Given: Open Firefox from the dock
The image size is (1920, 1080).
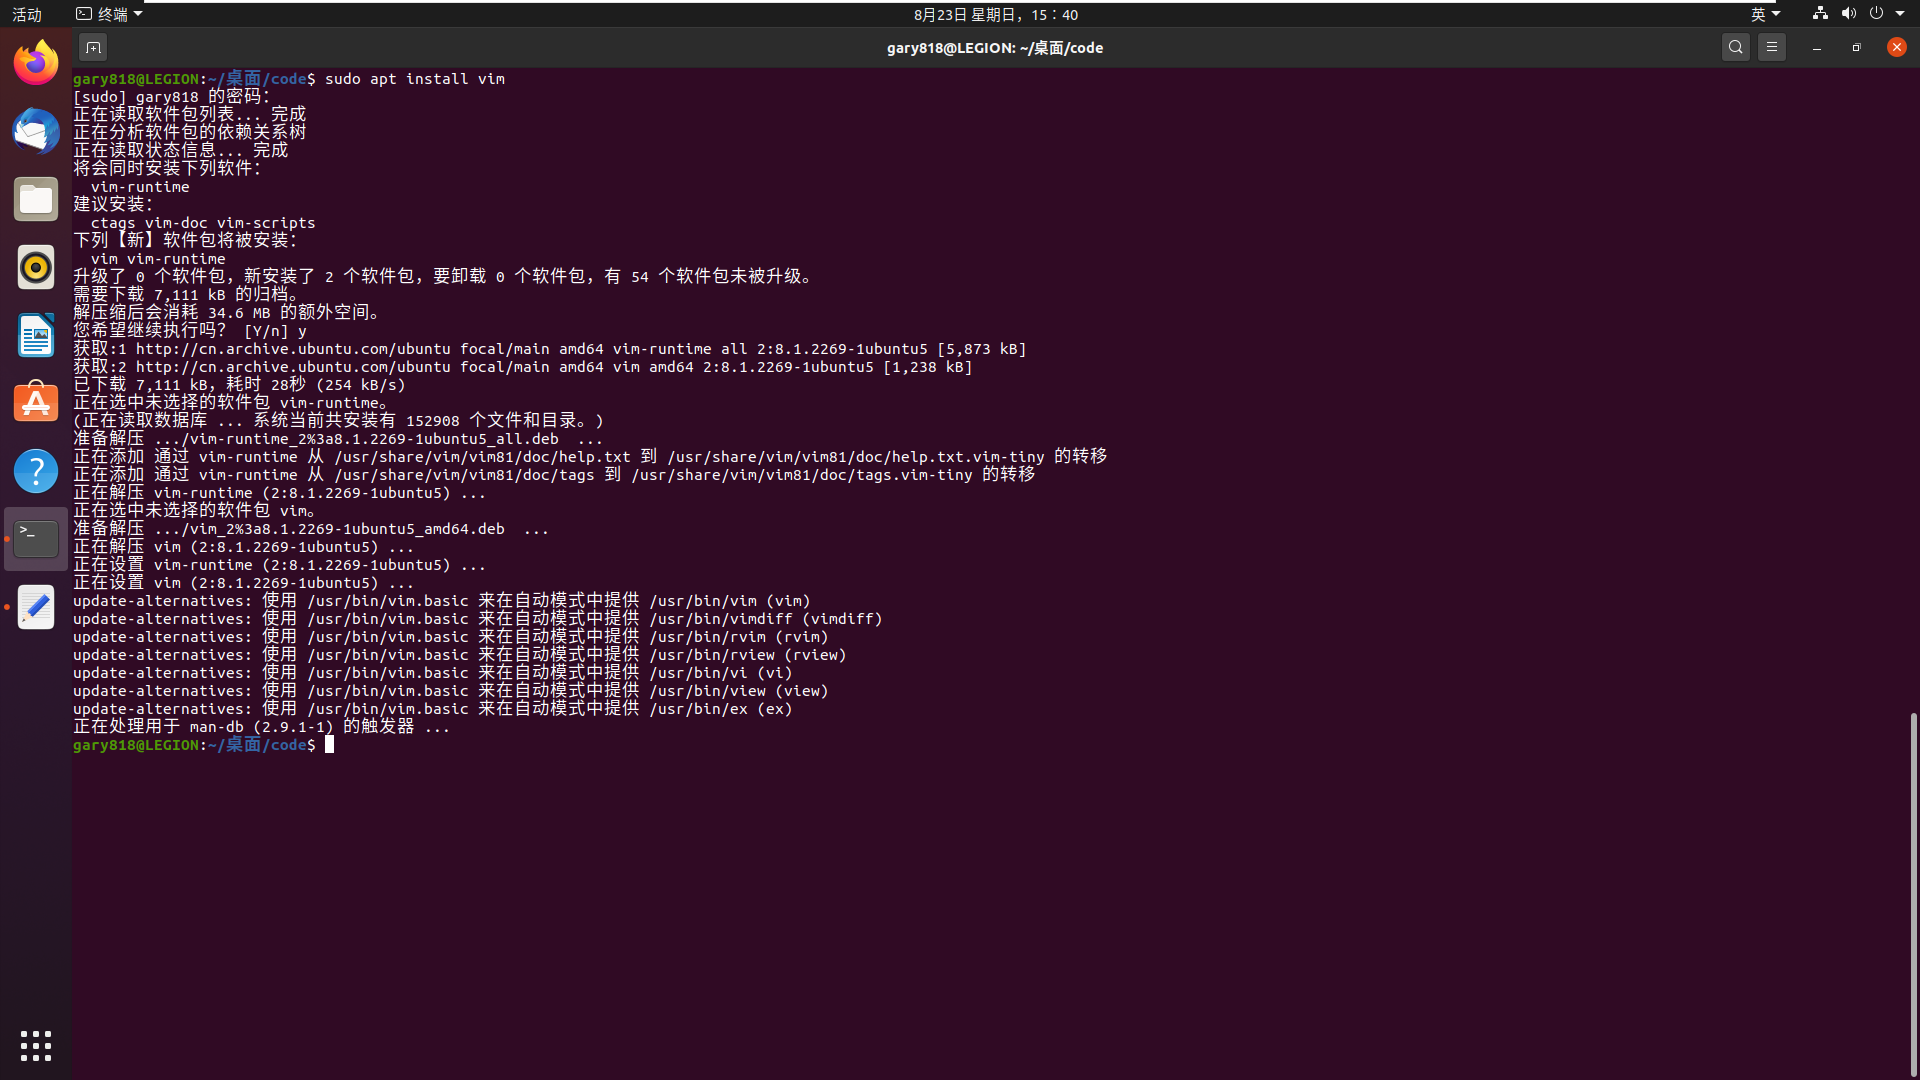Looking at the screenshot, I should coord(36,63).
